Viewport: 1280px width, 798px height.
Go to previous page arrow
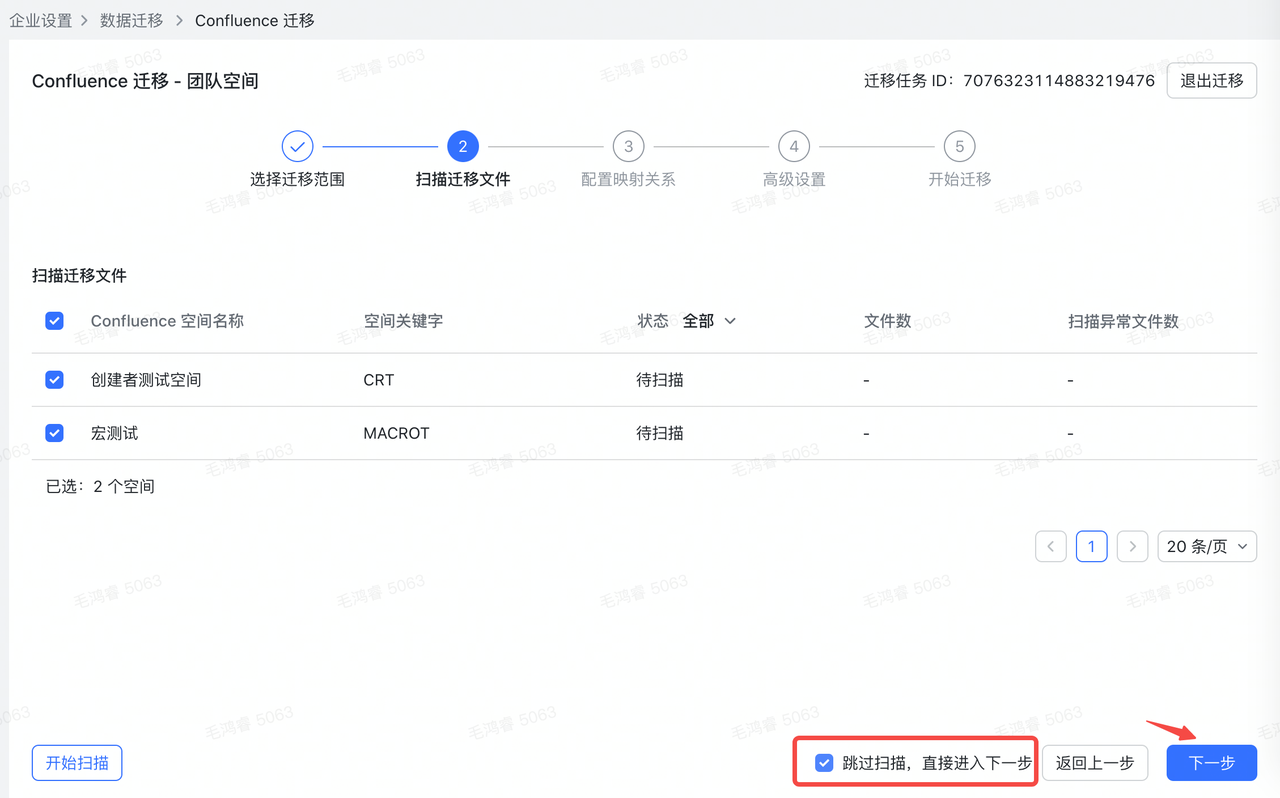click(x=1051, y=546)
